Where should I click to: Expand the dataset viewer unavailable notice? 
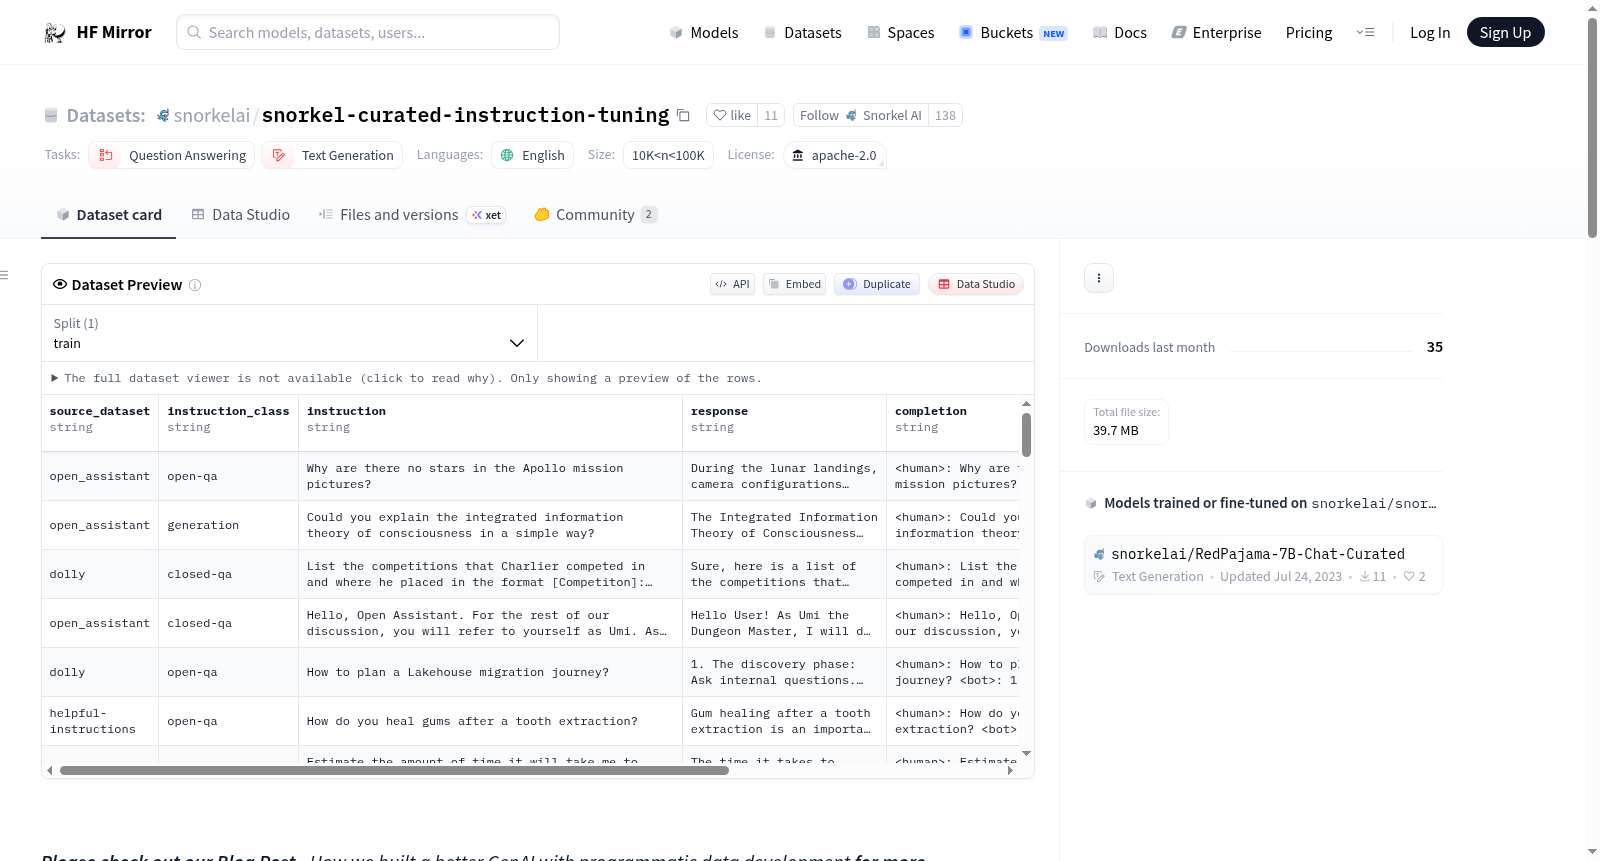[407, 378]
